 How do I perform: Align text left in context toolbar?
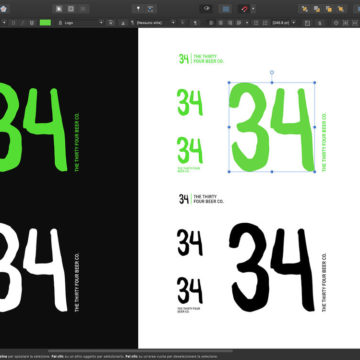click(x=211, y=23)
